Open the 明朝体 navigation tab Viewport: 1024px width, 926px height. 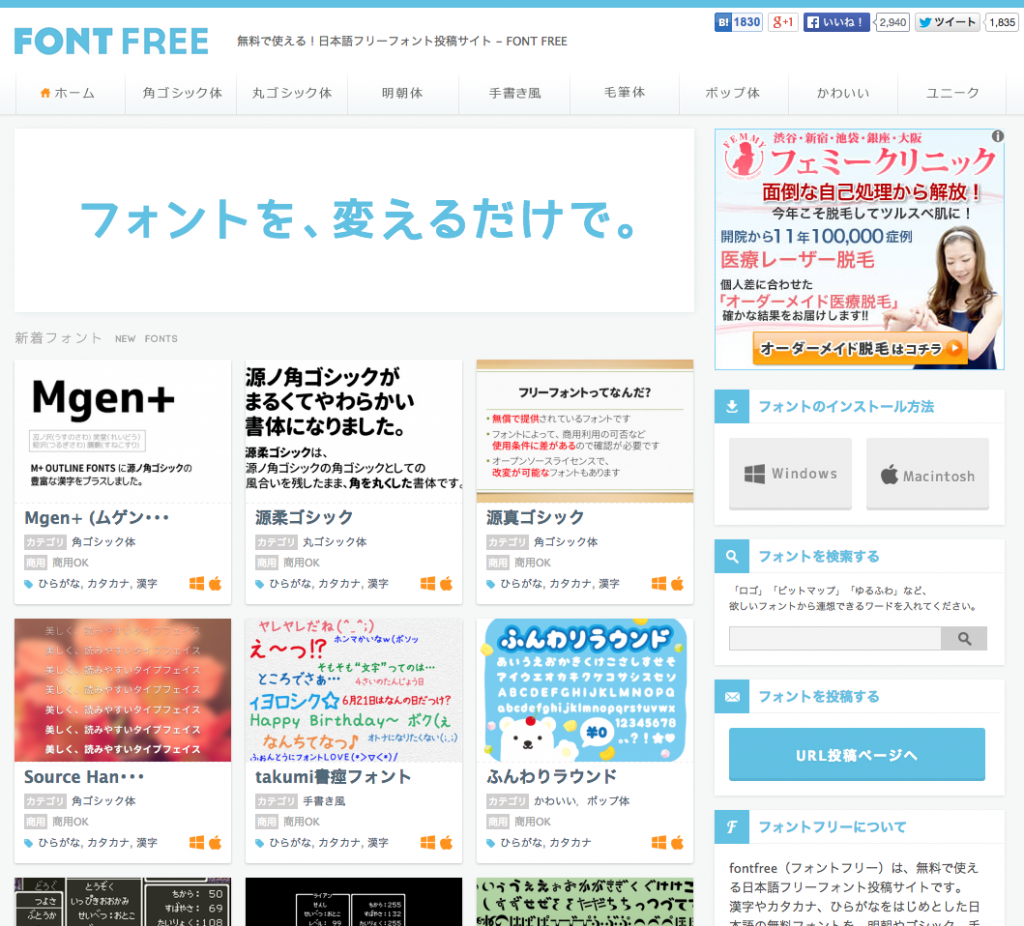403,93
